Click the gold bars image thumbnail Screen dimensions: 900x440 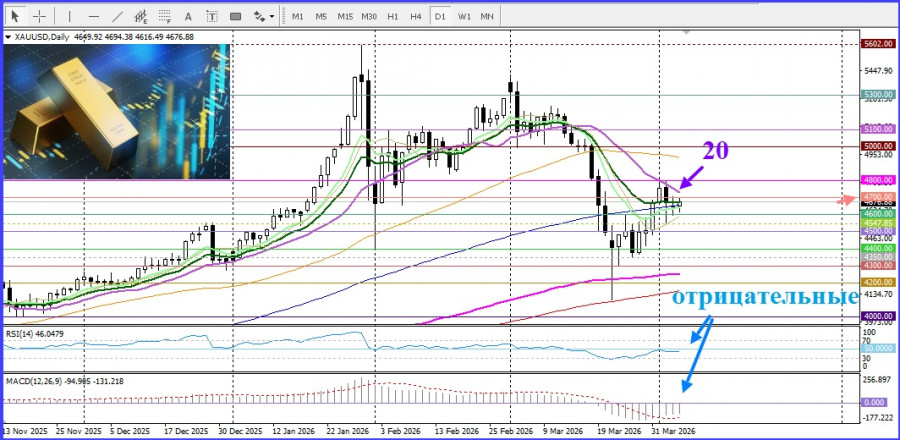tap(117, 112)
